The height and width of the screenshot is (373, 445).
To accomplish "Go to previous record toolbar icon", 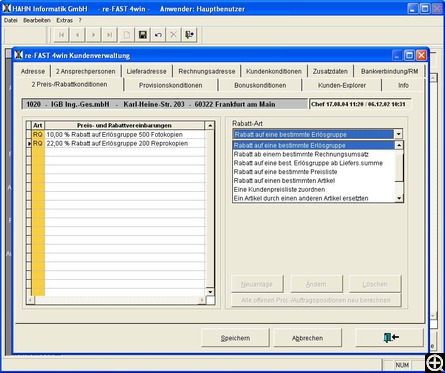I will click(x=78, y=35).
